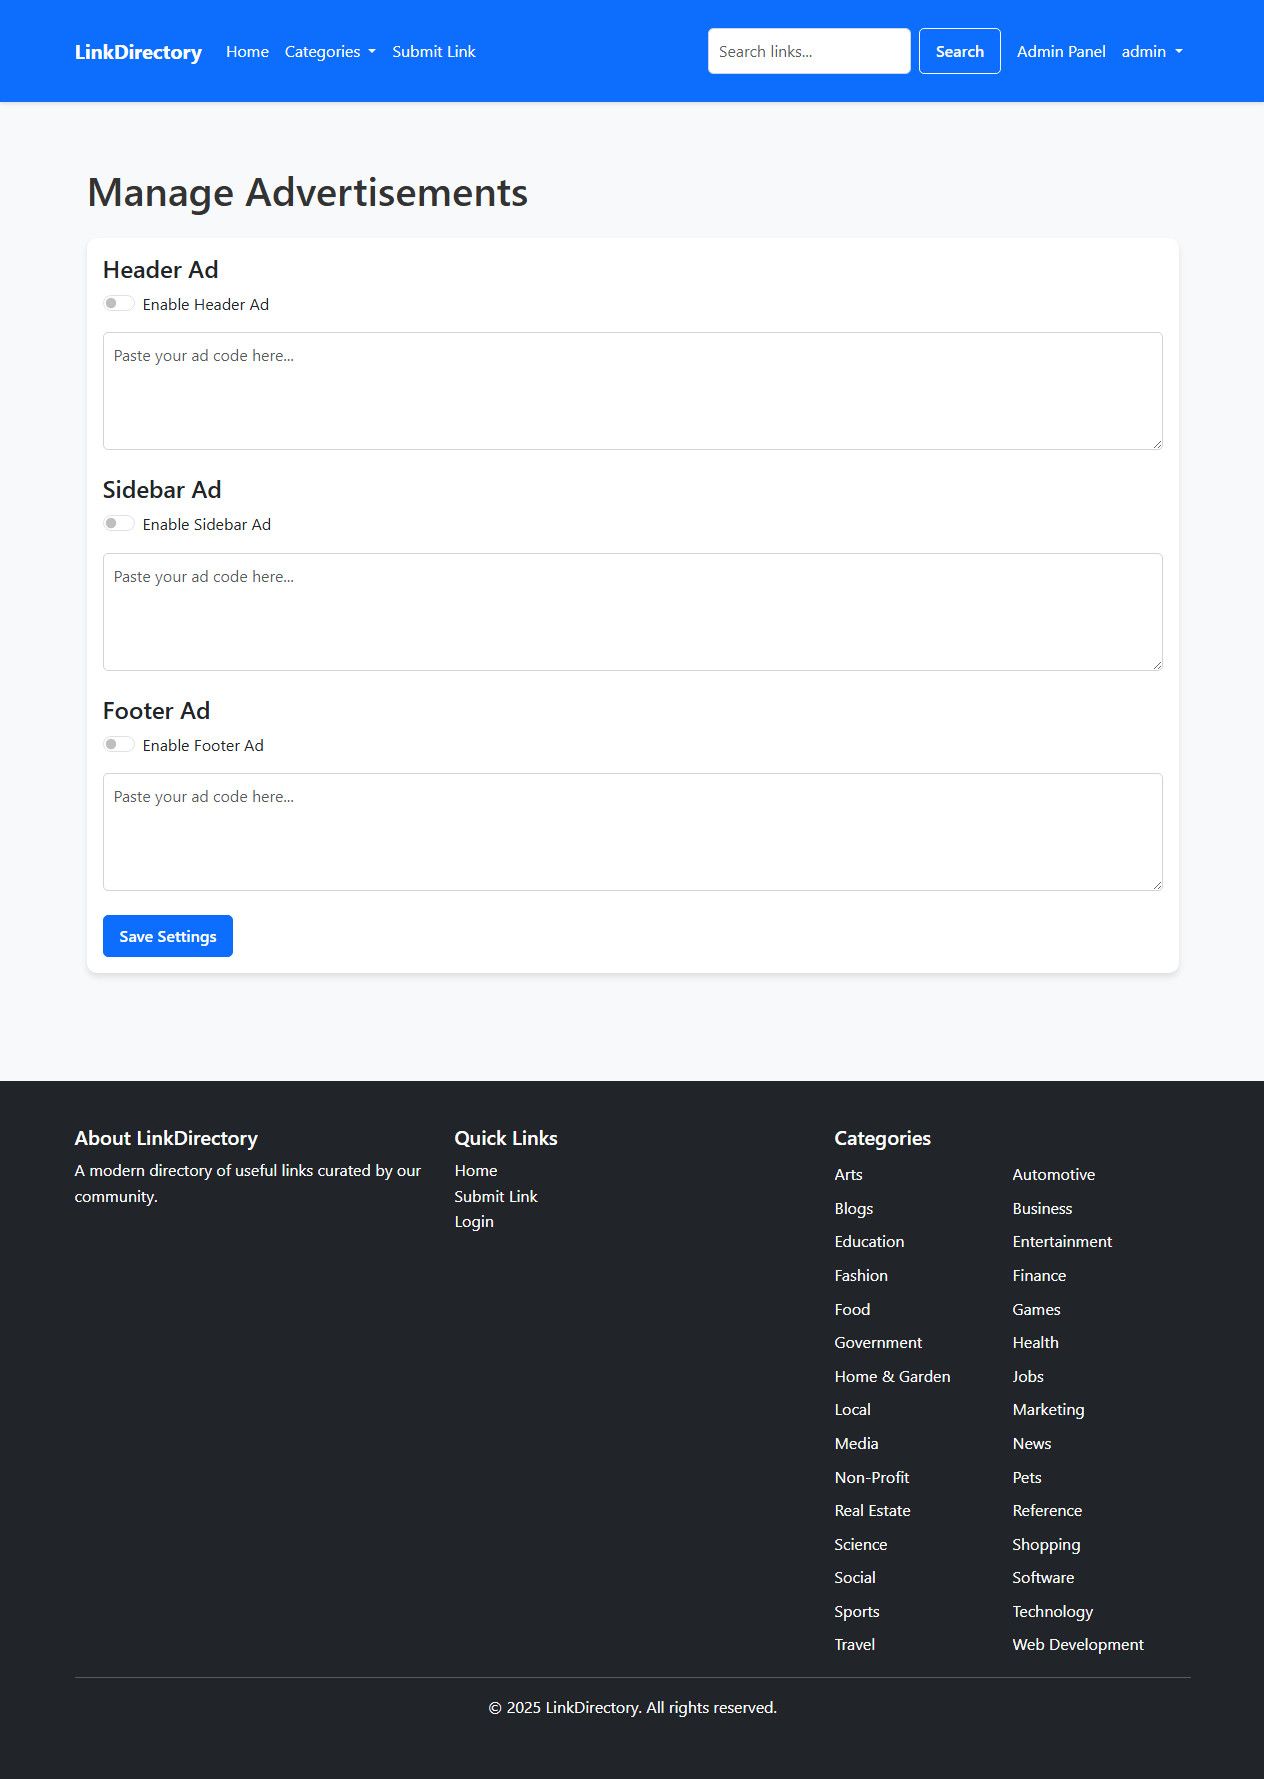Click the footer Submit Link quick link

coord(496,1197)
